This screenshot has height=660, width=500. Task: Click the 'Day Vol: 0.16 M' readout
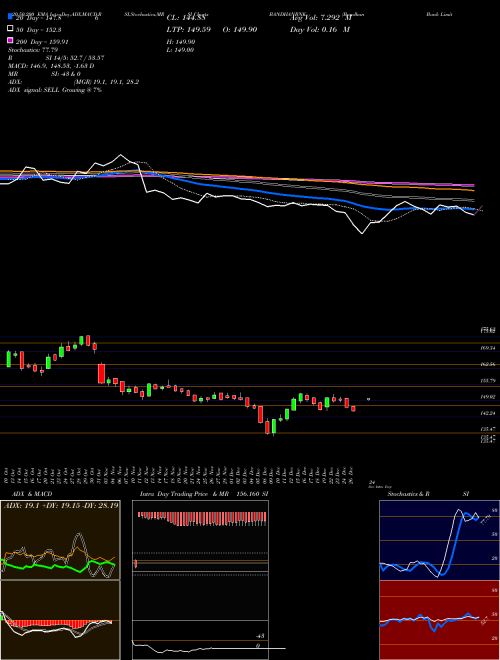coord(320,29)
